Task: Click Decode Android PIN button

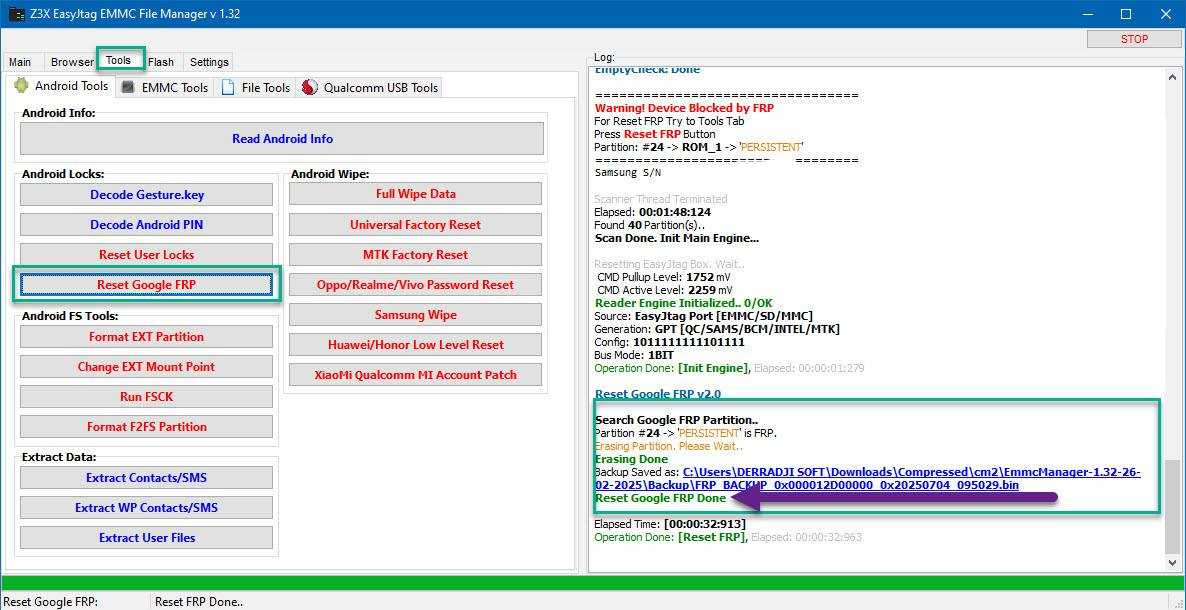Action: 147,225
